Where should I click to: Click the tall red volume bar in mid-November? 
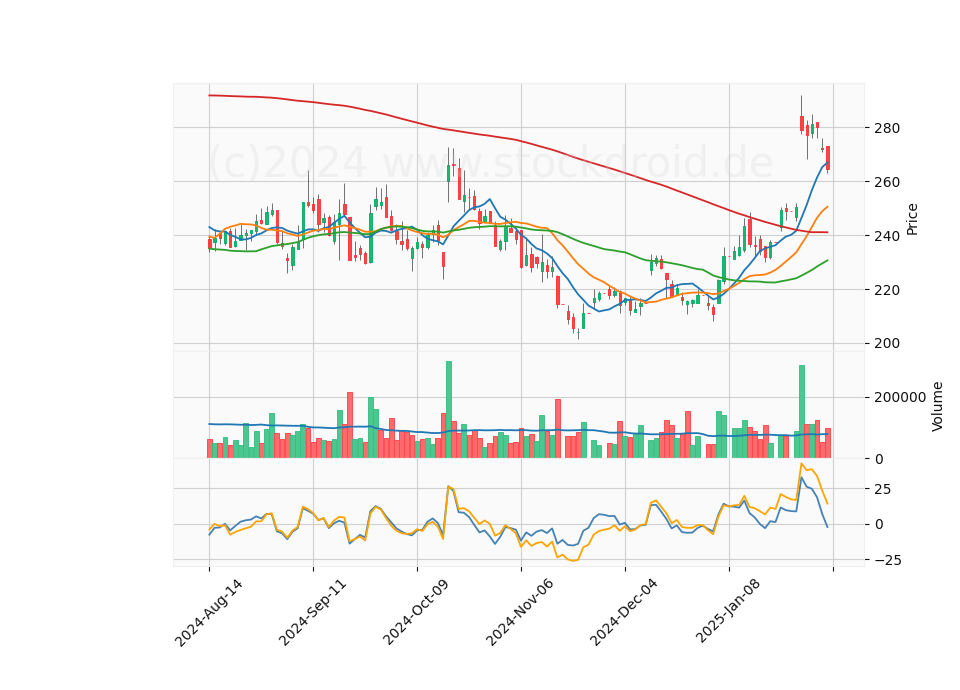[x=558, y=429]
